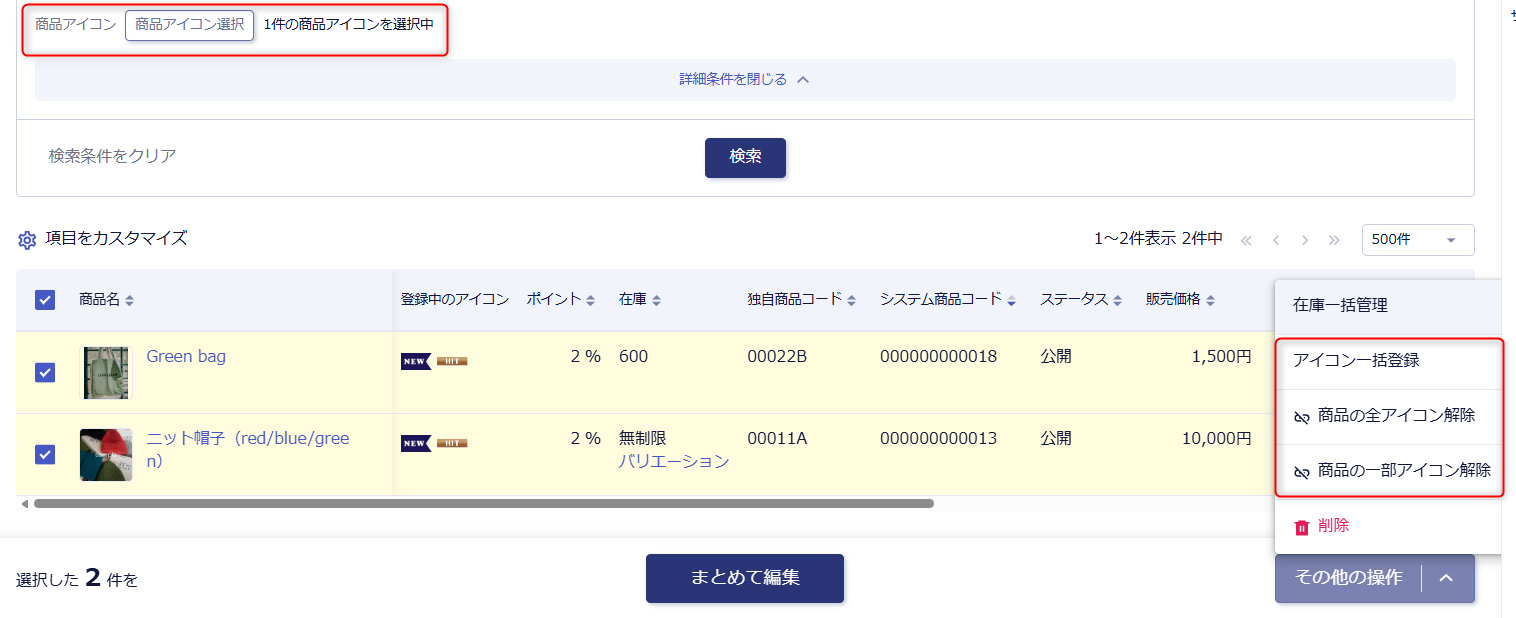The height and width of the screenshot is (618, 1516).
Task: Toggle the select-all checkbox in table header
Action: 45,300
